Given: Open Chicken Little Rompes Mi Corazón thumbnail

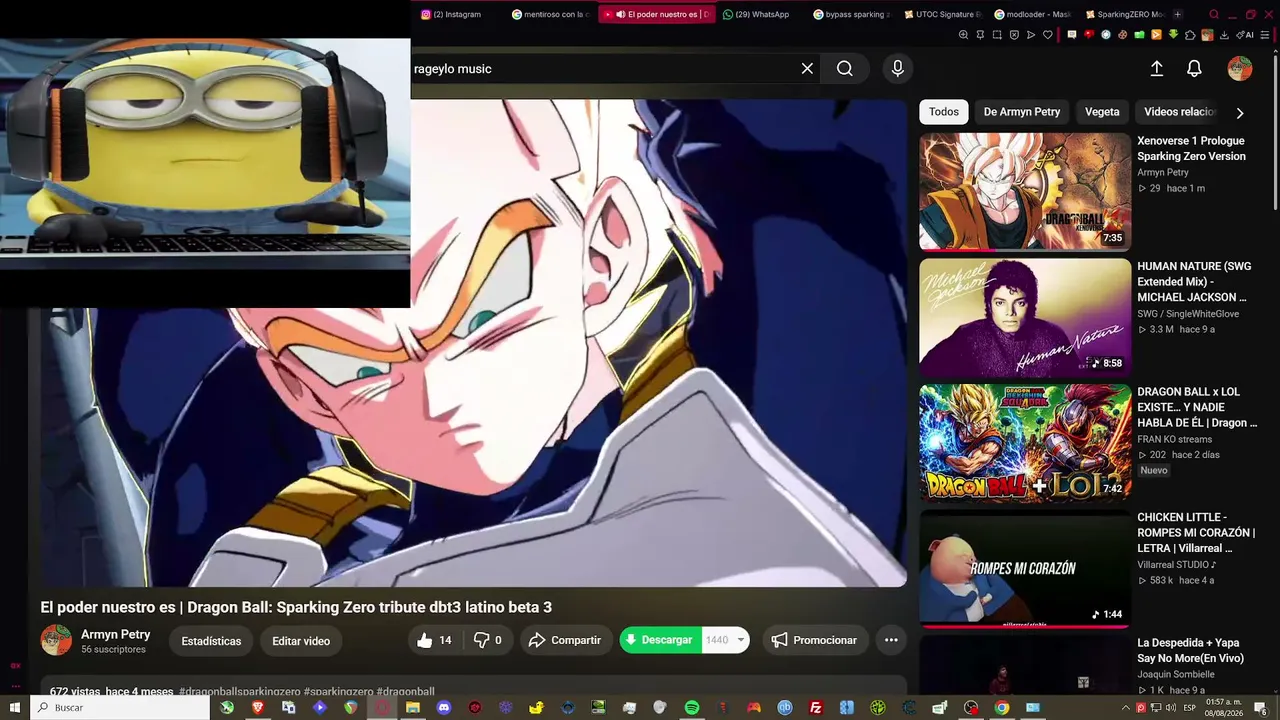Looking at the screenshot, I should click(1025, 569).
